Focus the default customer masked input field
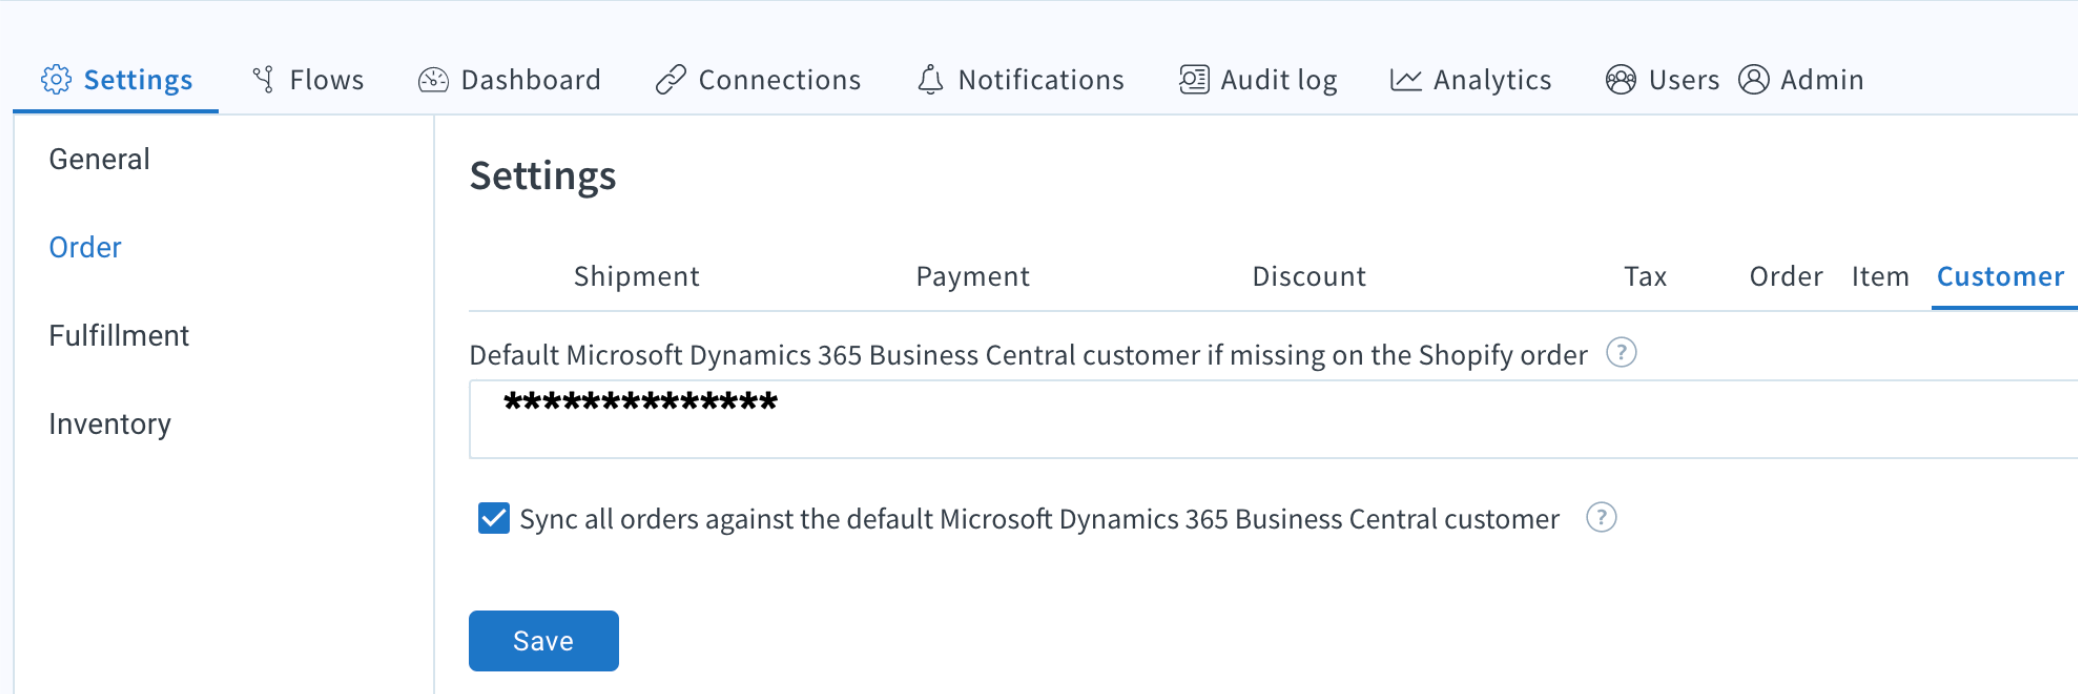2078x694 pixels. pos(1273,419)
